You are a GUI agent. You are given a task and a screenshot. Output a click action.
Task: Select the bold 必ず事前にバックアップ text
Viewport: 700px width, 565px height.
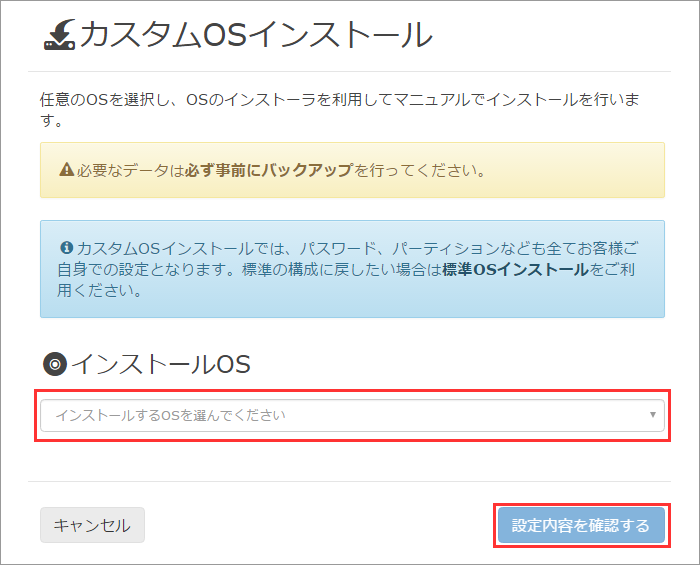[269, 170]
